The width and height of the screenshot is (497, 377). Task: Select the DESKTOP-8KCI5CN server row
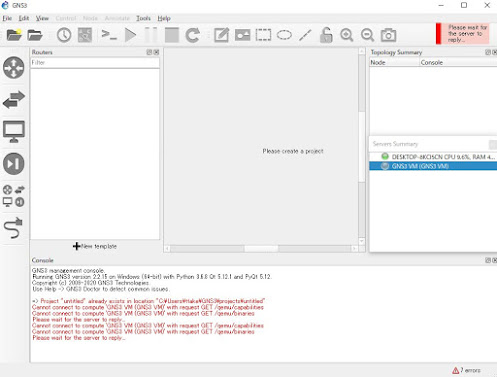(x=433, y=156)
